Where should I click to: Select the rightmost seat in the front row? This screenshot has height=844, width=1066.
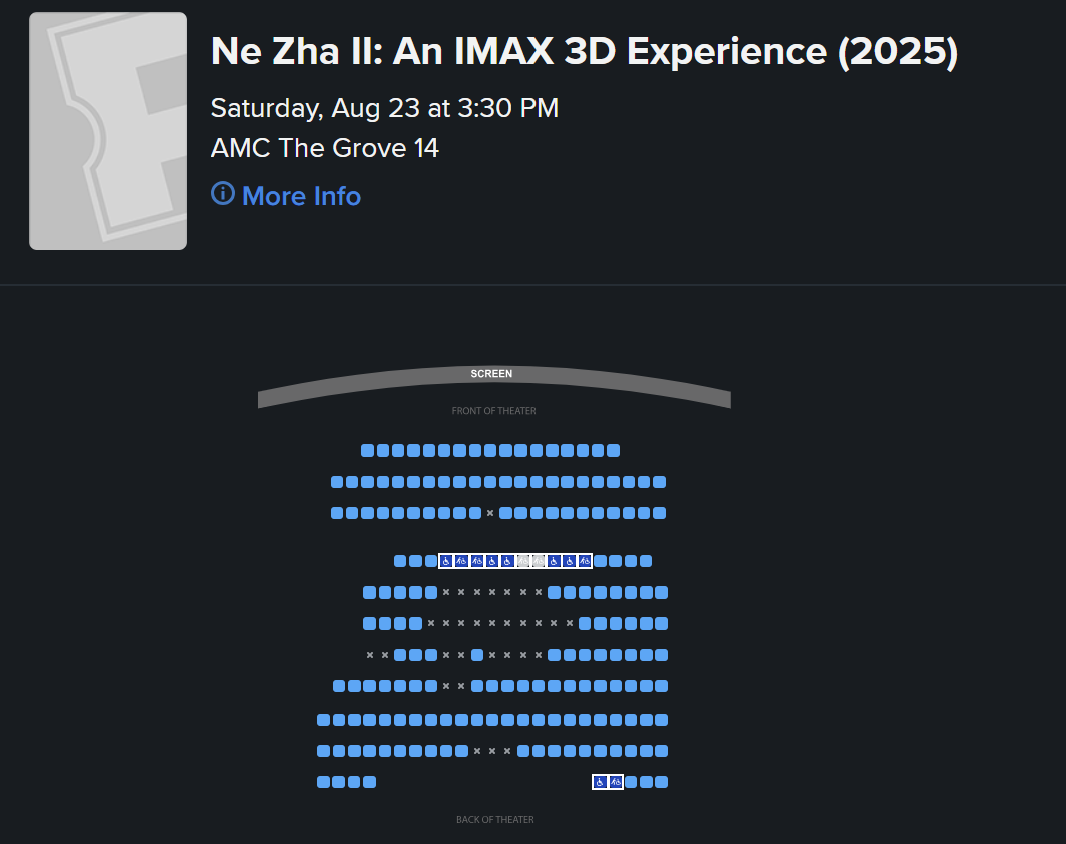[613, 450]
